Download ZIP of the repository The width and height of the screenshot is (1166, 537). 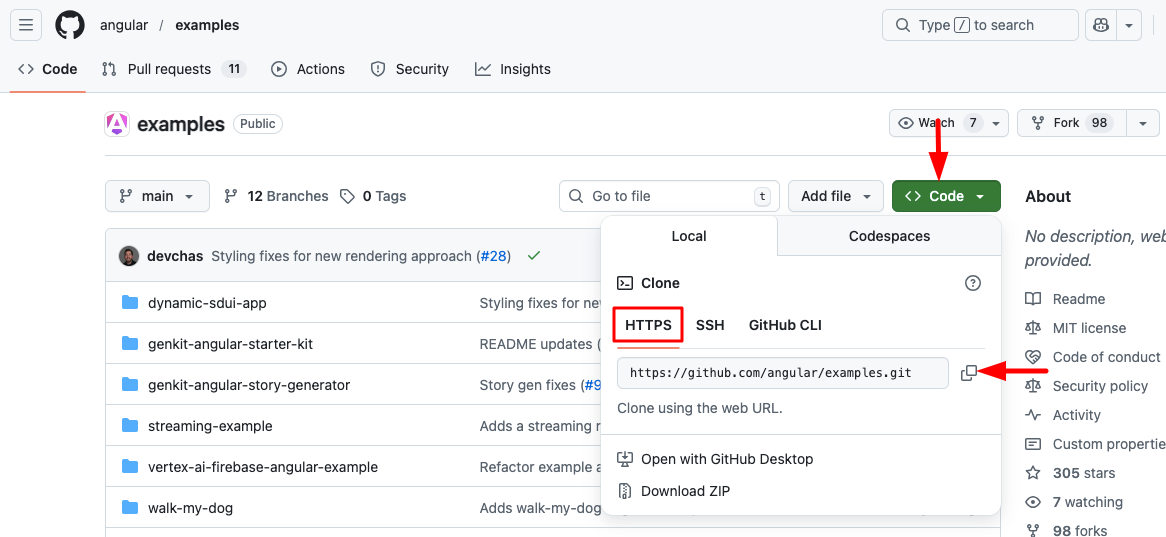point(674,491)
